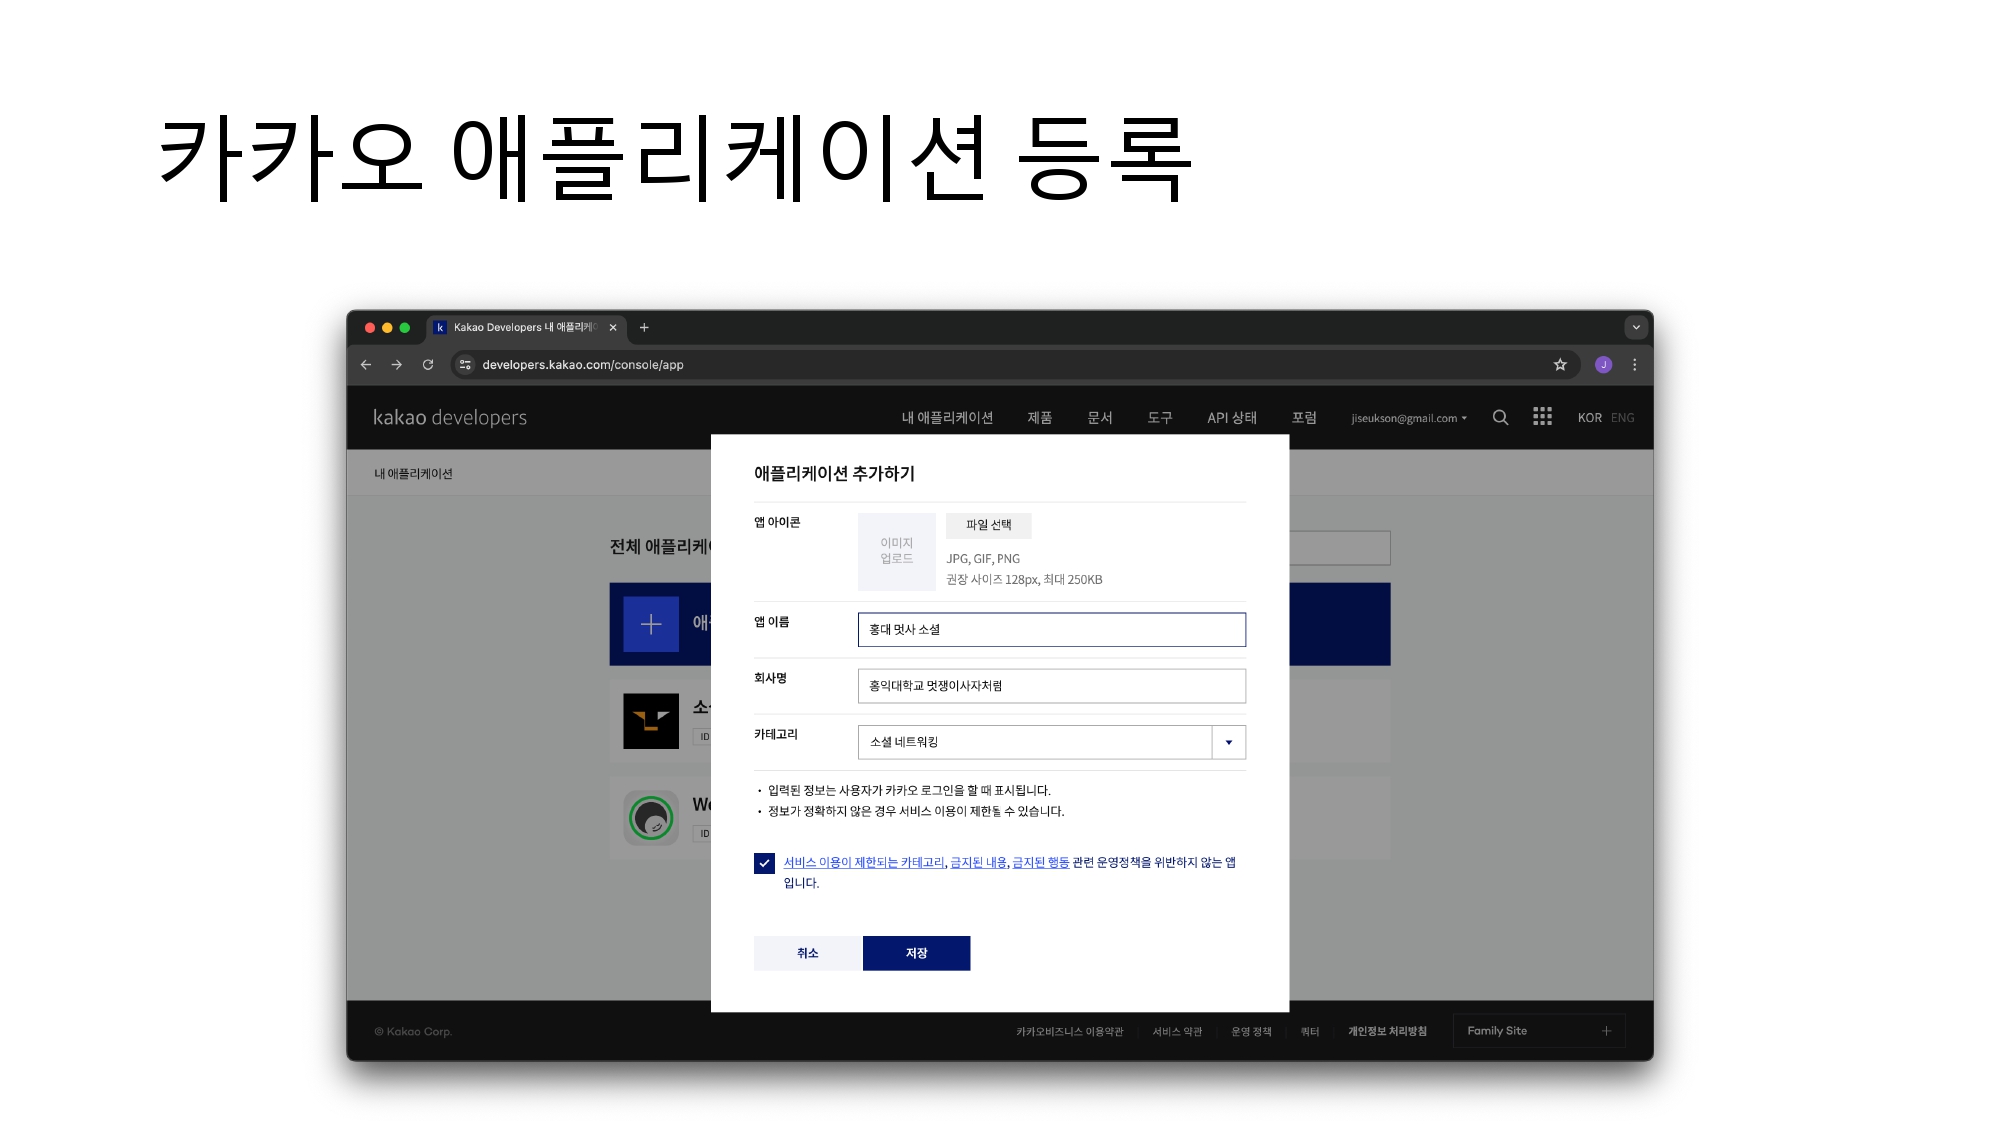This screenshot has height=1125, width=2000.
Task: Toggle the operation policy agreement checkbox
Action: click(x=764, y=863)
